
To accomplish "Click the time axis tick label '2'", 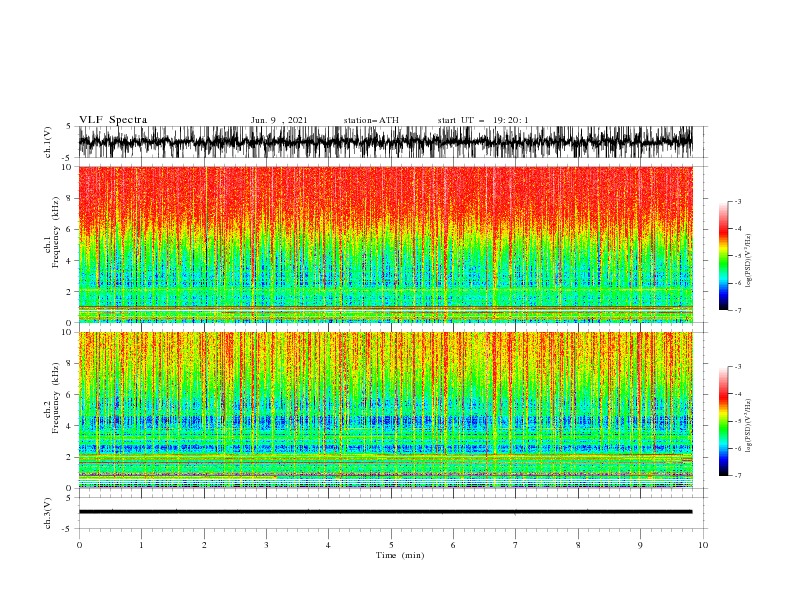I will coord(204,545).
